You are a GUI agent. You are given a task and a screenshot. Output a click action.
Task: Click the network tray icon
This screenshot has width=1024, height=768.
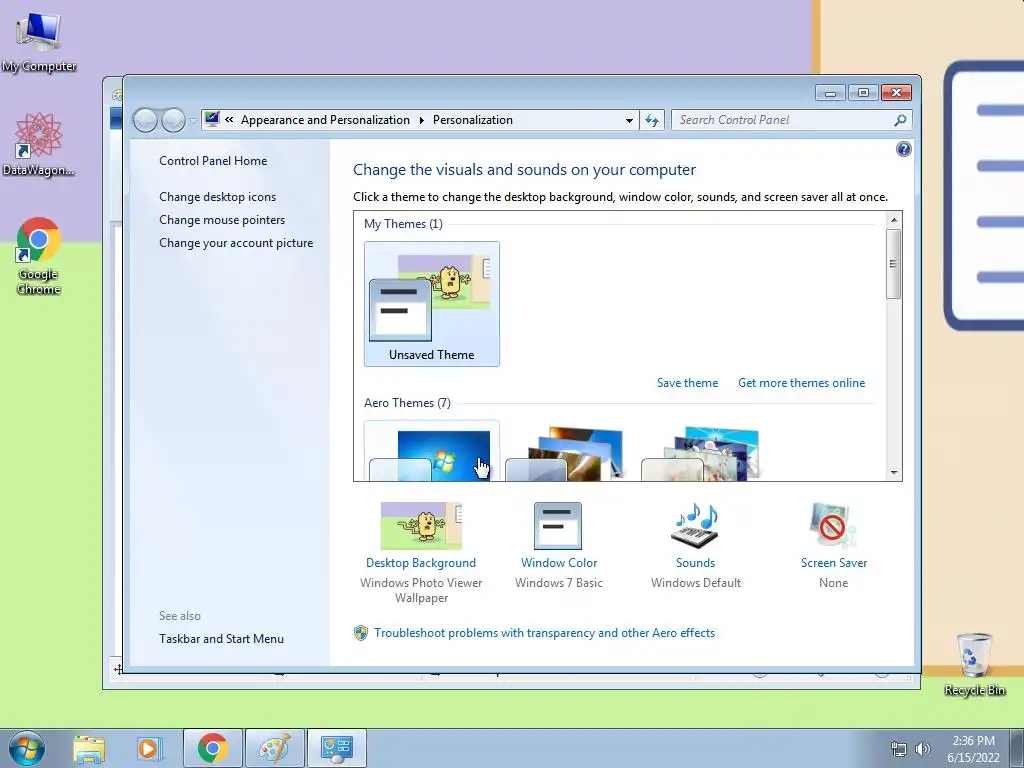pos(899,749)
